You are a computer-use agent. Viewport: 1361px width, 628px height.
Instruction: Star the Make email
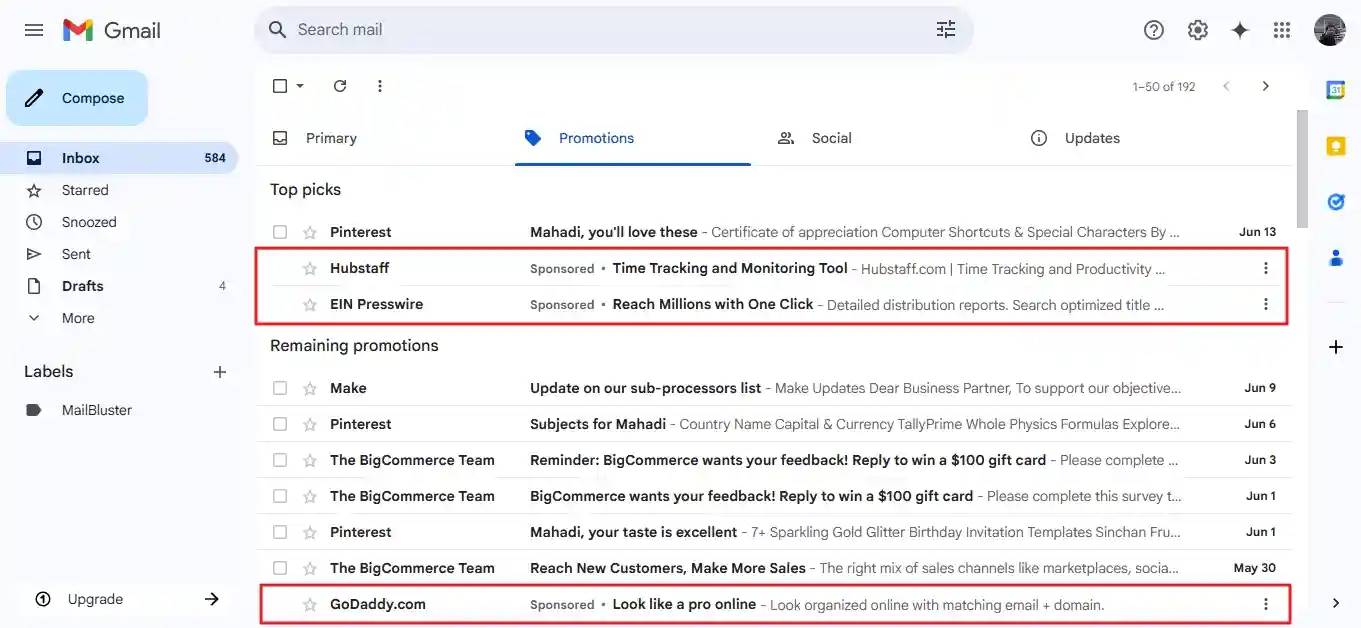point(310,388)
